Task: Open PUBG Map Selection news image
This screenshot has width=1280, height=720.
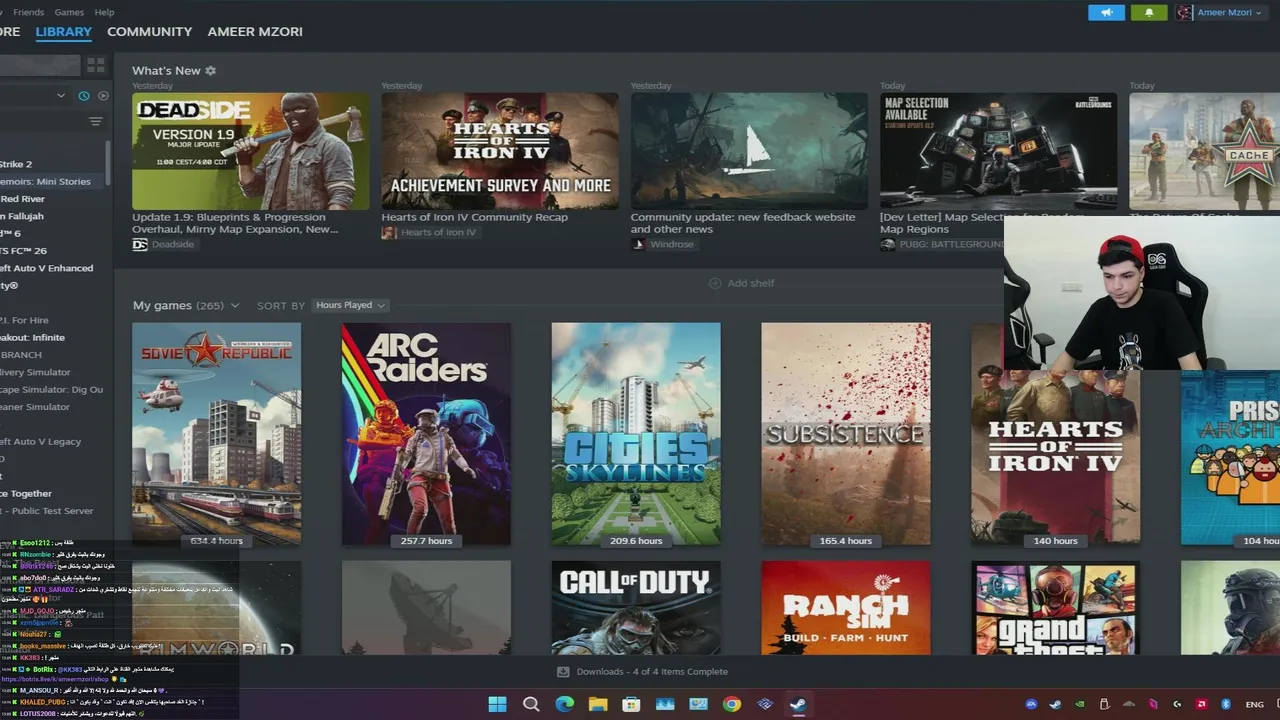Action: (x=998, y=151)
